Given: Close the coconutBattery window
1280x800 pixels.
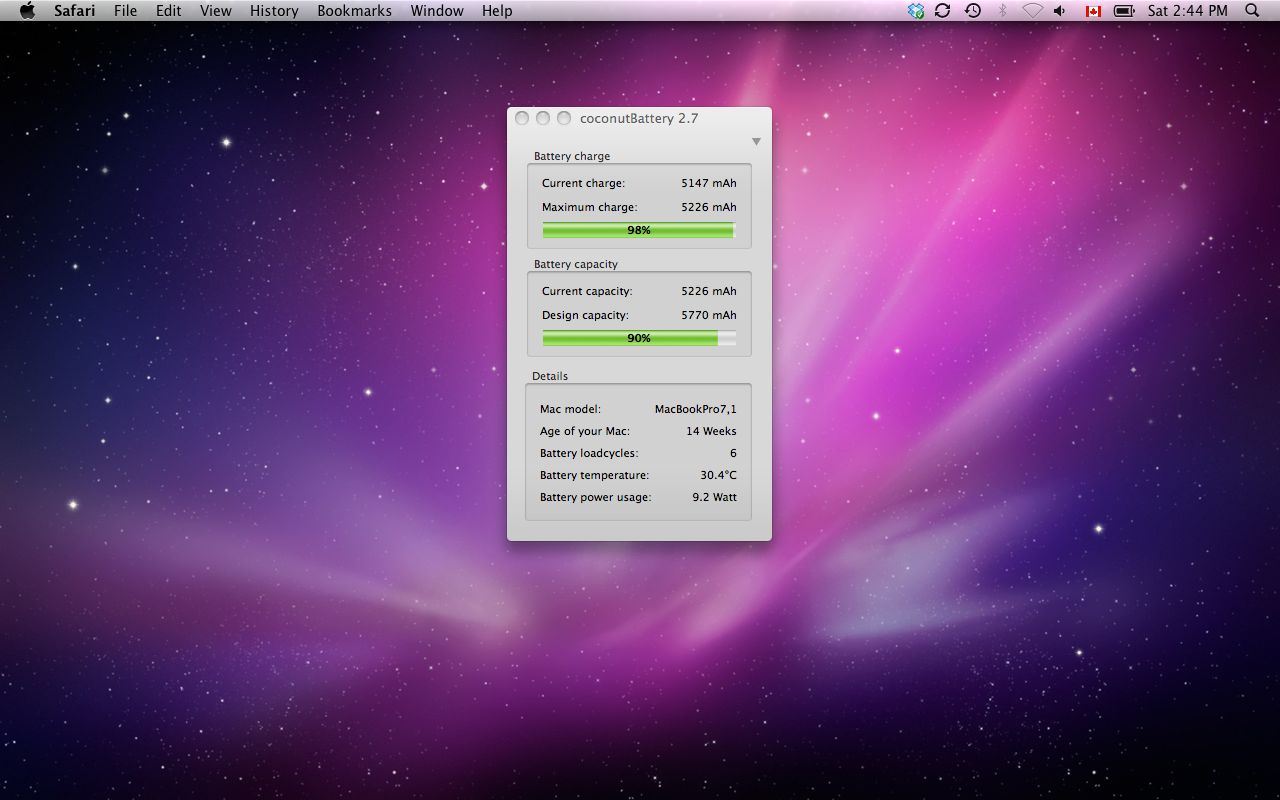Looking at the screenshot, I should pyautogui.click(x=522, y=118).
